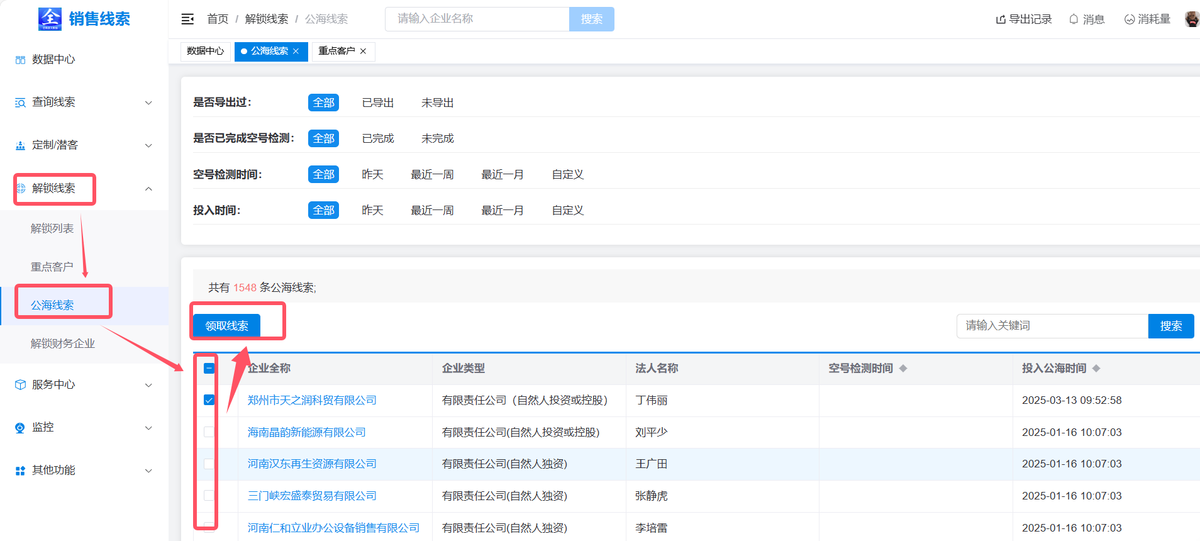Check the 河南汉东再生资源有限公司 row checkbox
Screen dimensions: 1200x541
pos(209,464)
